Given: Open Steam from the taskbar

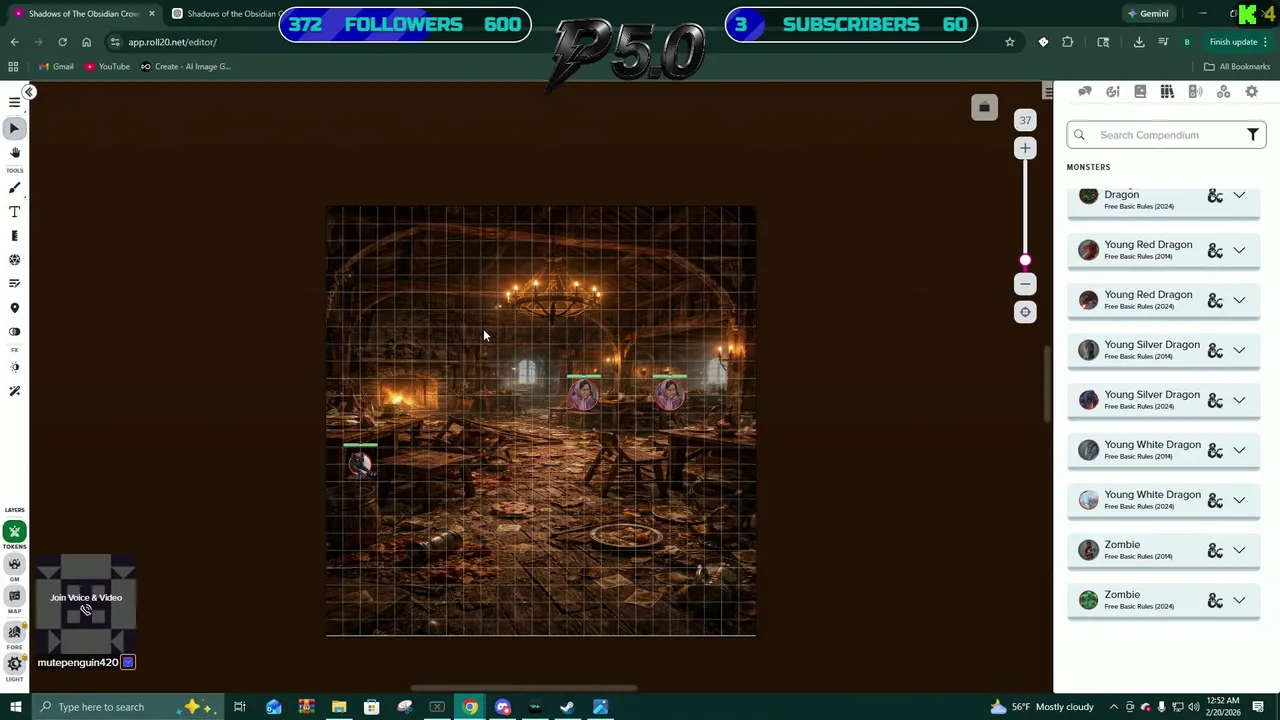Looking at the screenshot, I should point(567,707).
